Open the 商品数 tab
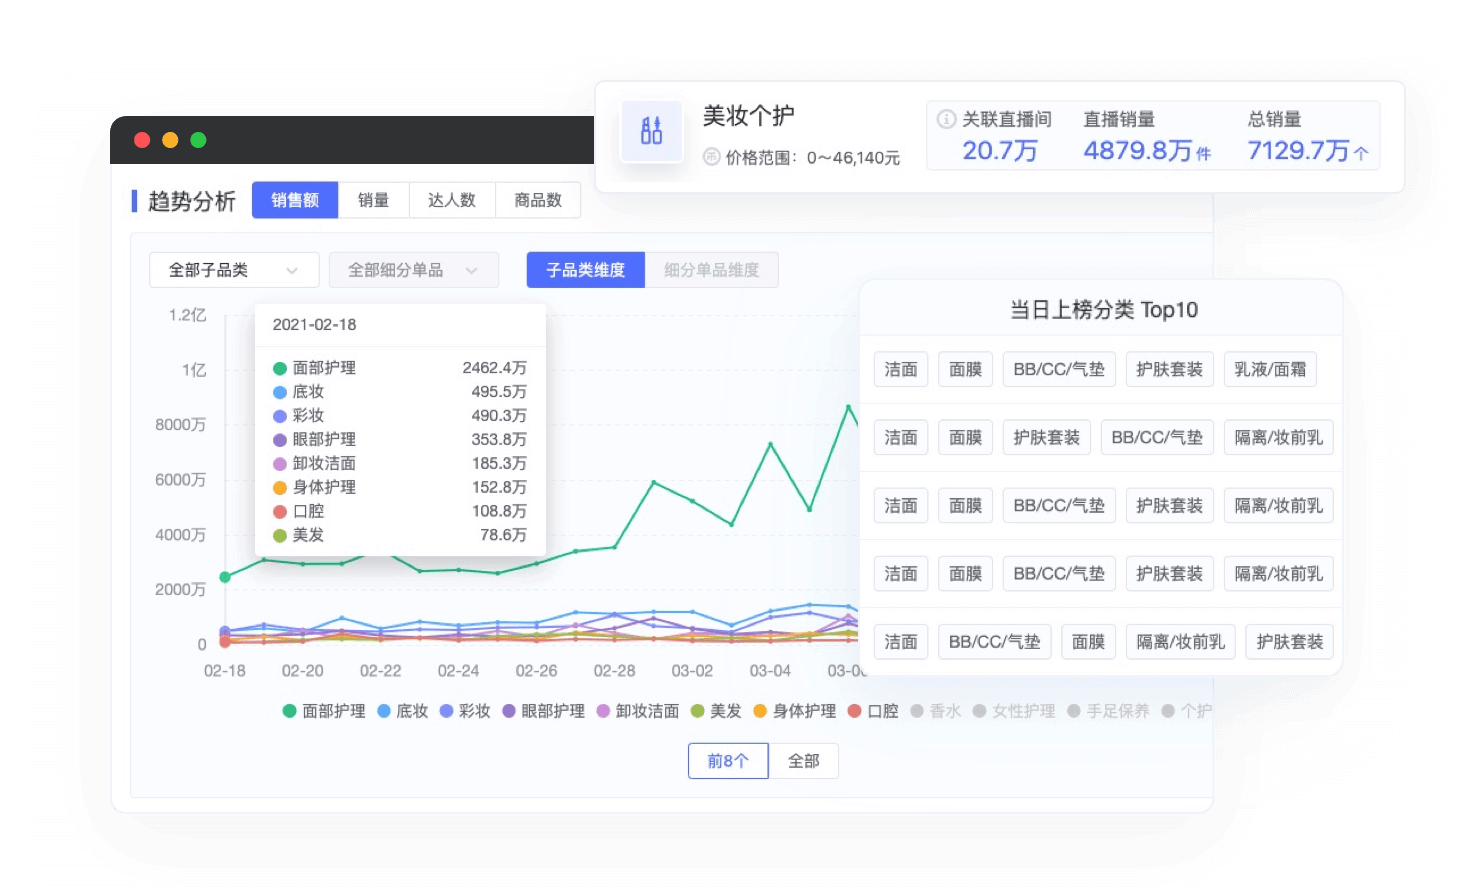 coord(538,200)
